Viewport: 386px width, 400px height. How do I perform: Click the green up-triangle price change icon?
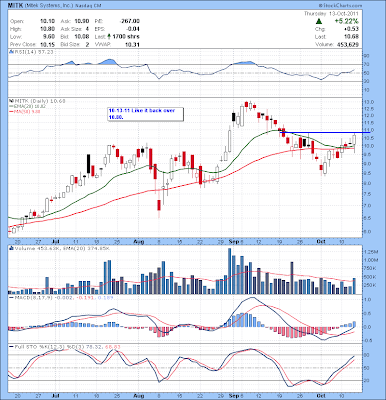[319, 21]
